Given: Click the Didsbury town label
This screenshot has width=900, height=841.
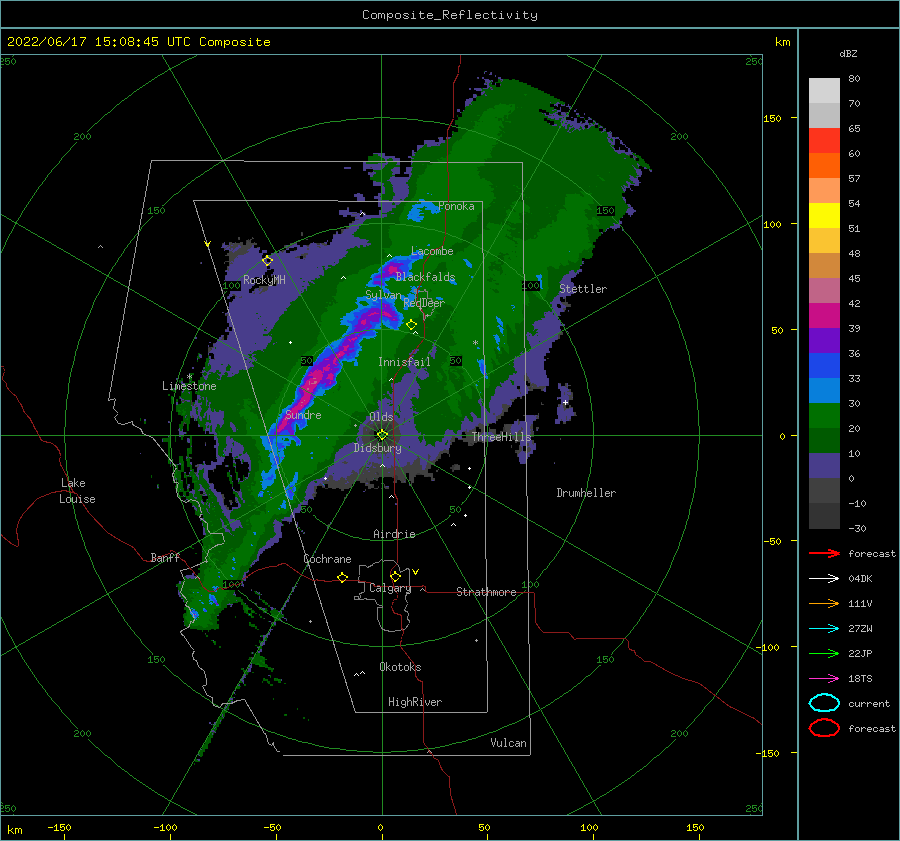Looking at the screenshot, I should pos(377,448).
